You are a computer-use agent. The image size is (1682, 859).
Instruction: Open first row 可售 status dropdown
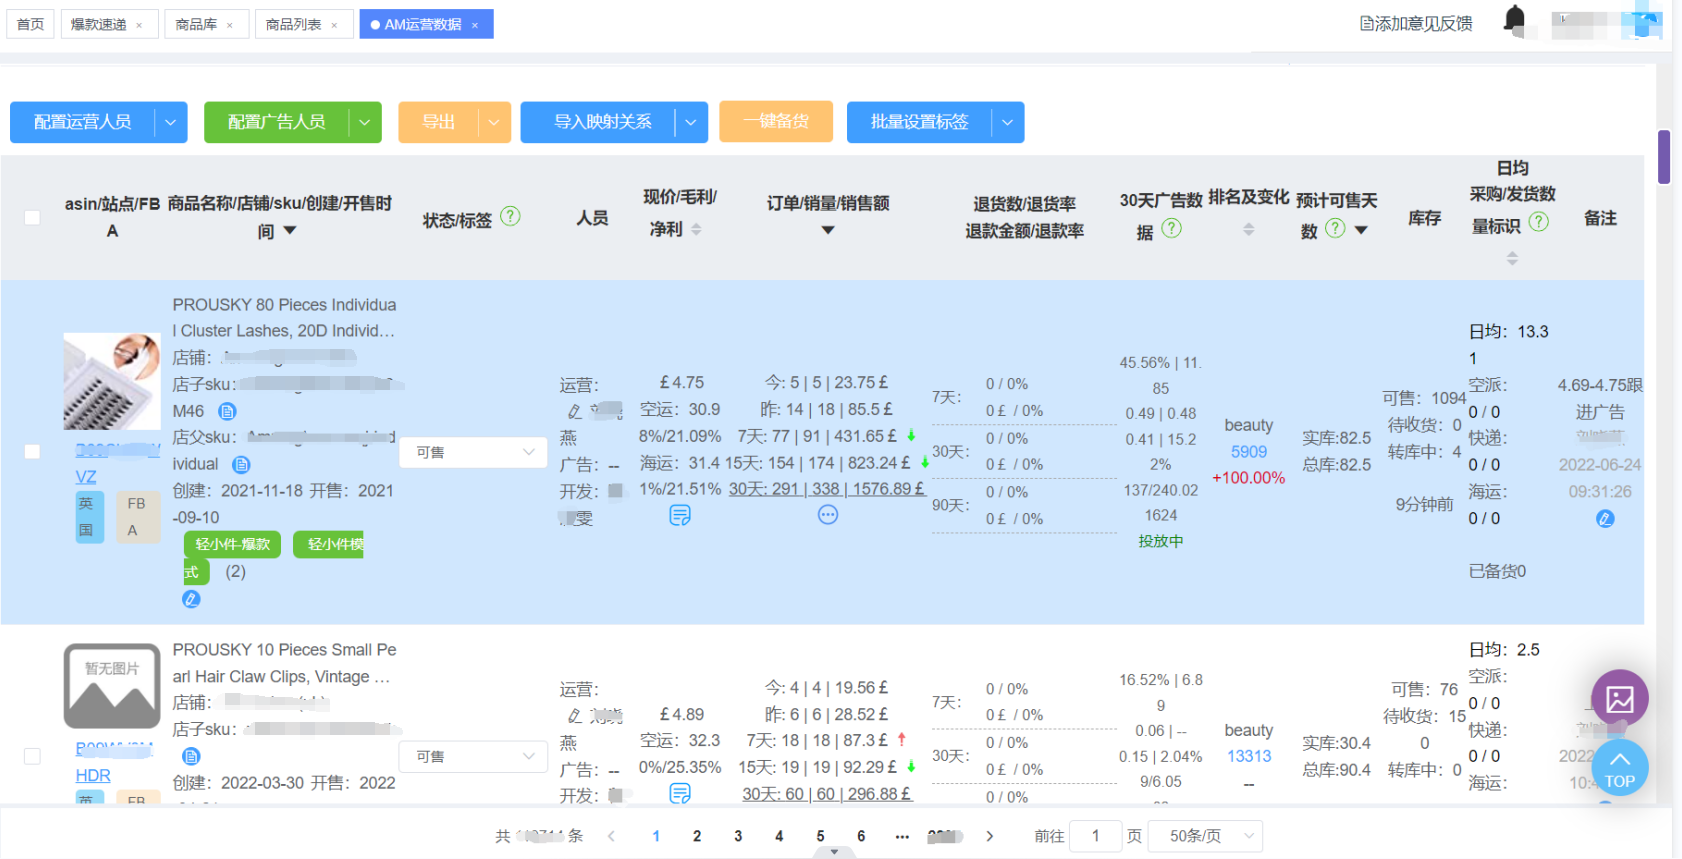point(474,452)
